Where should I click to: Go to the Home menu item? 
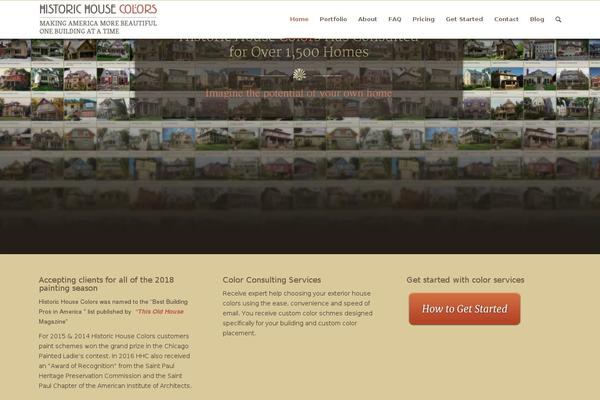point(299,19)
